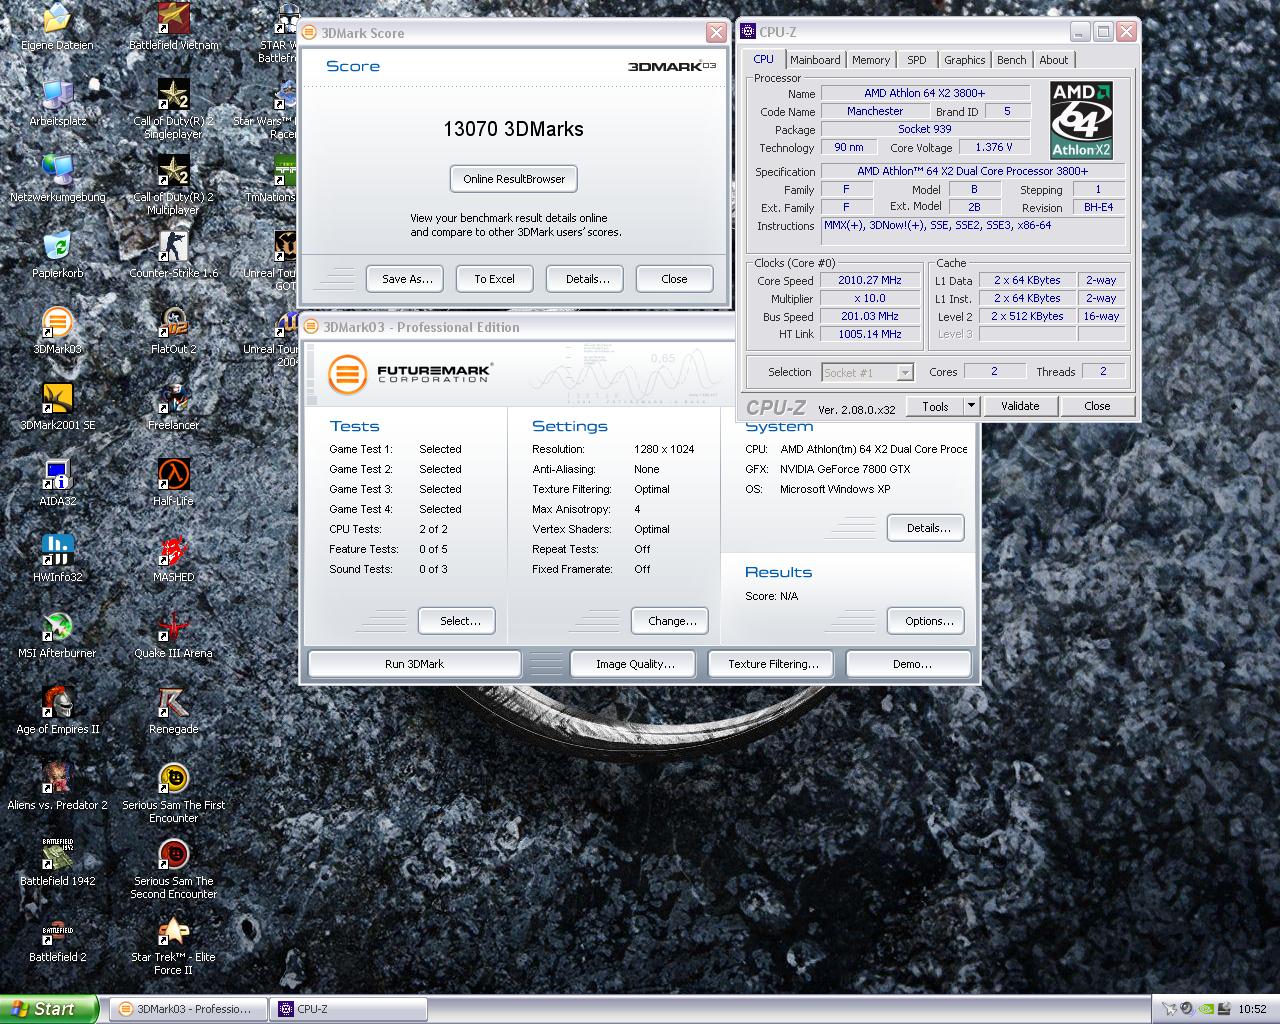Open Texture Filtering... in 3DMark03
Screen dimensions: 1280x1024
tap(773, 664)
